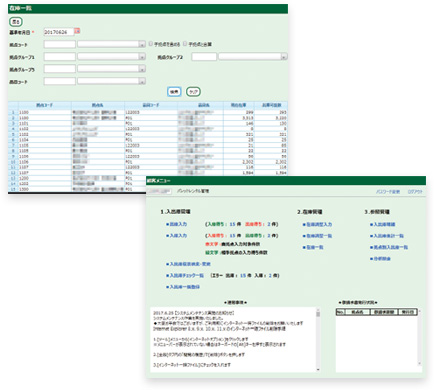Click the 拠点名 column header in the table
The width and height of the screenshot is (434, 390).
point(98,105)
